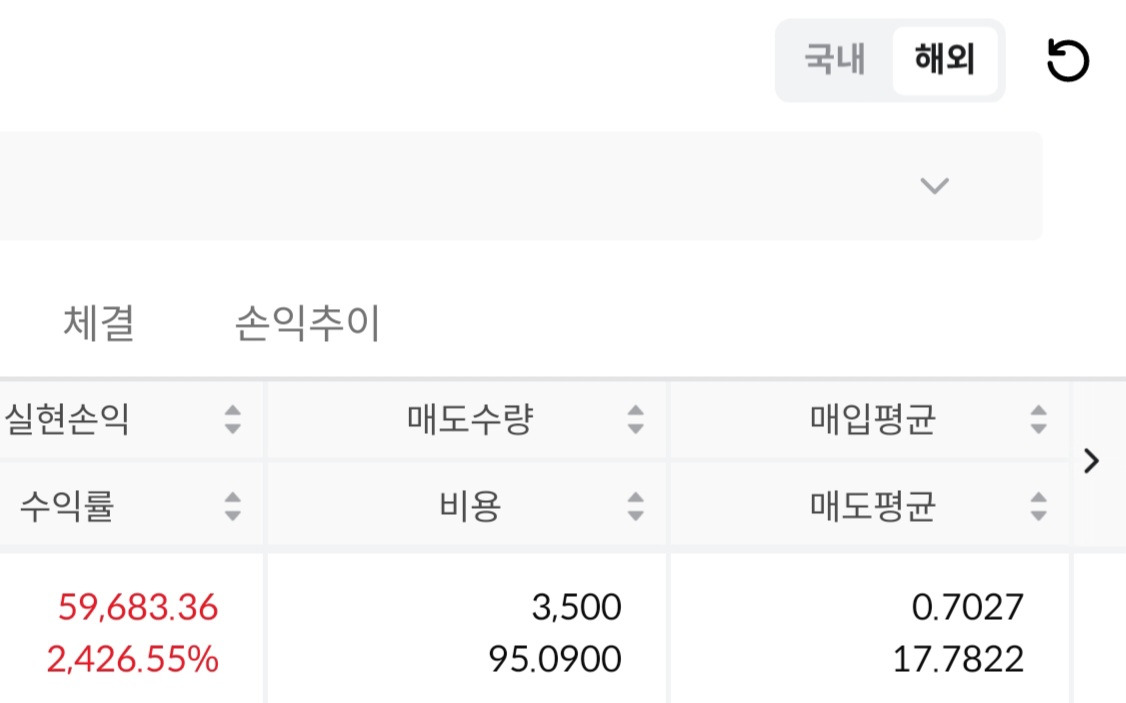Screen dimensions: 1126x703
Task: Sort by 수익률 using its sort arrows
Action: click(230, 507)
